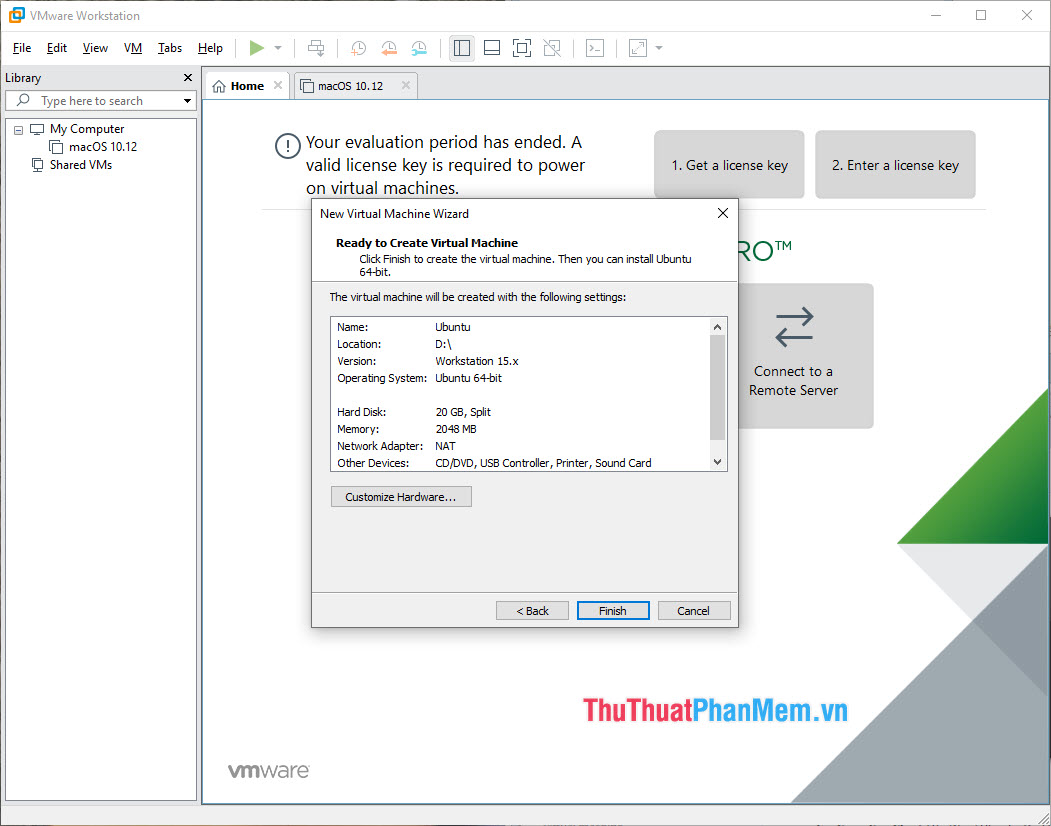Image resolution: width=1051 pixels, height=826 pixels.
Task: Enter full screen mode from the toolbar
Action: [x=521, y=47]
